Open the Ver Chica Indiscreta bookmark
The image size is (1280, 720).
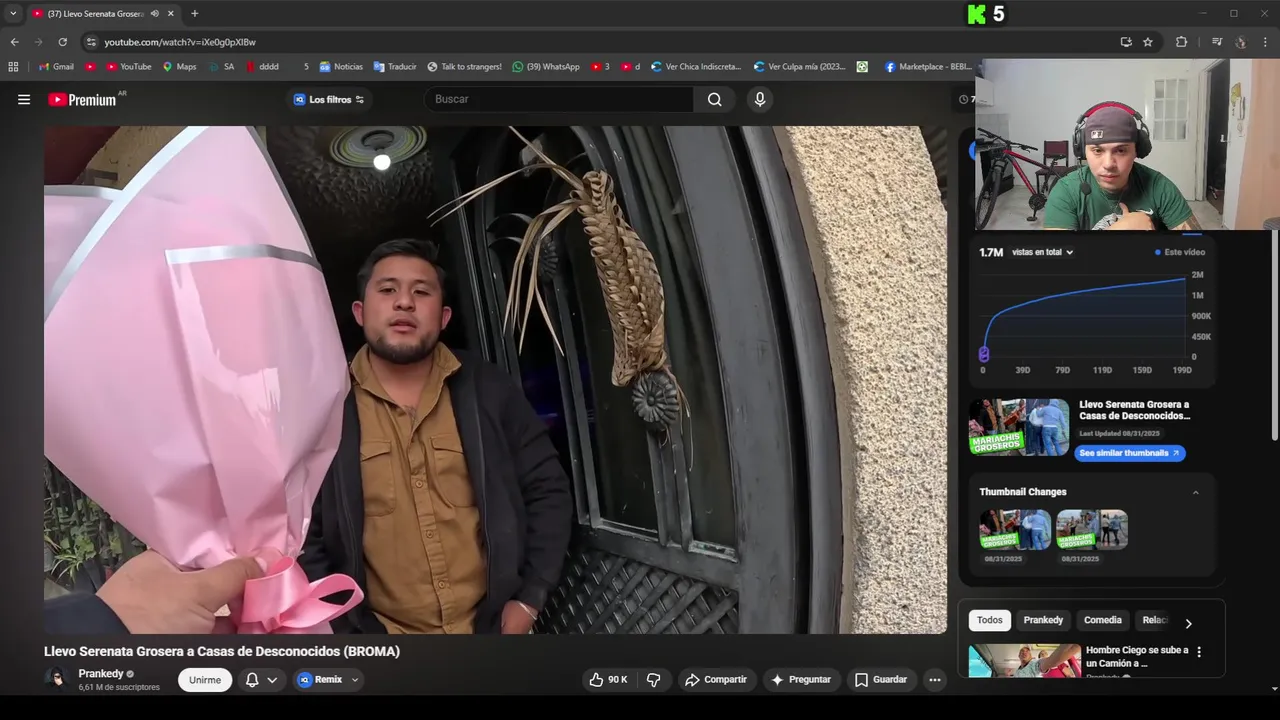[696, 67]
